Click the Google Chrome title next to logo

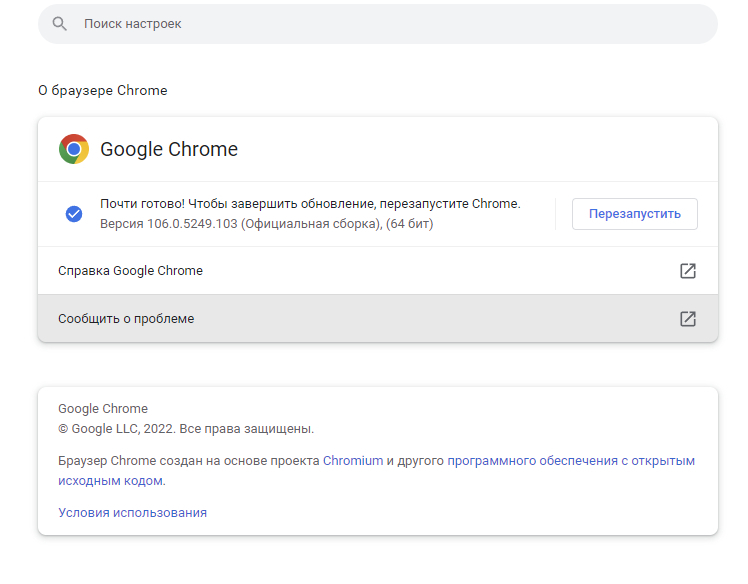coord(169,150)
